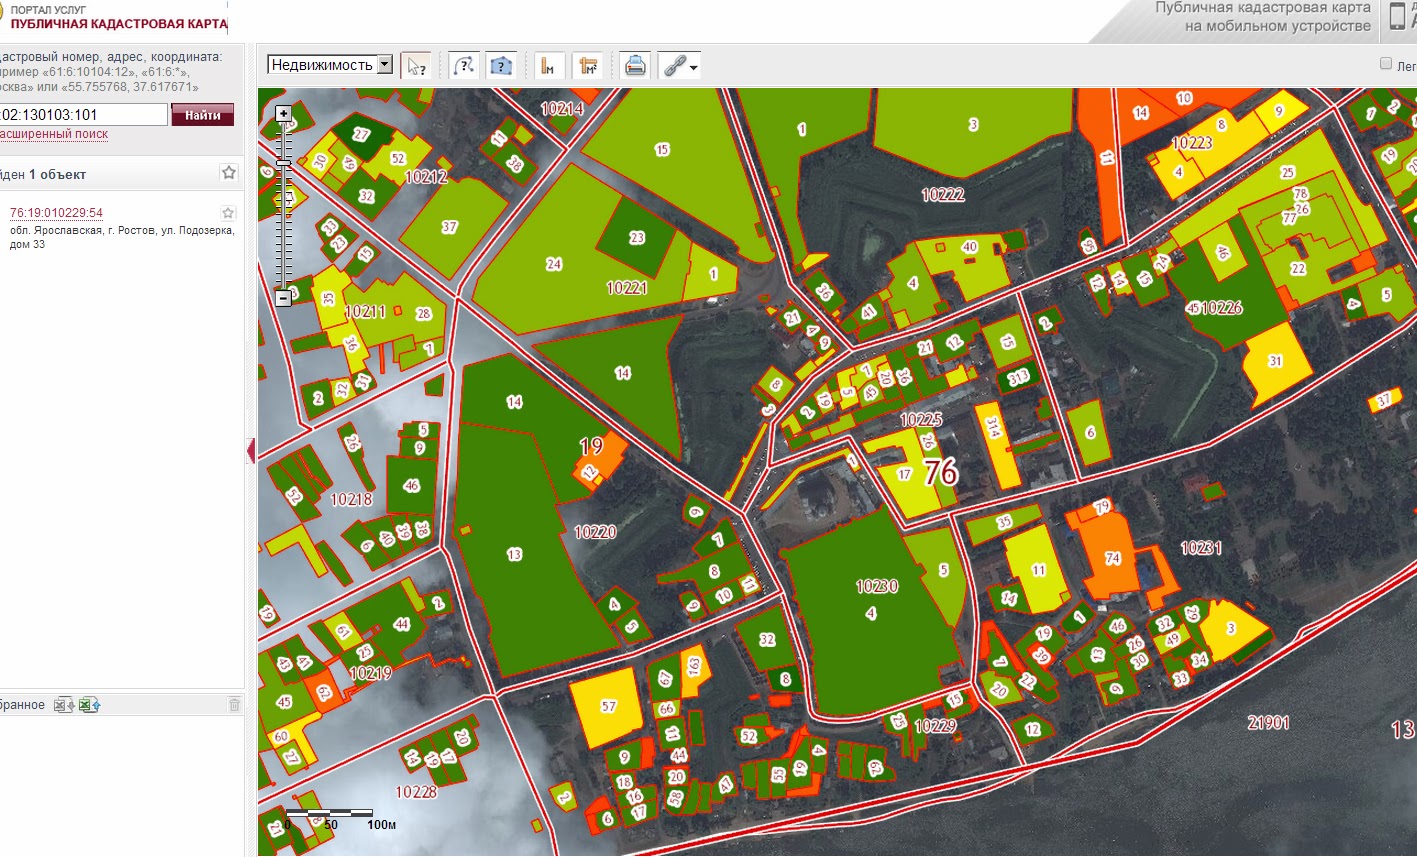Expand the link tool dropdown arrow
The width and height of the screenshot is (1417, 857).
pos(694,68)
